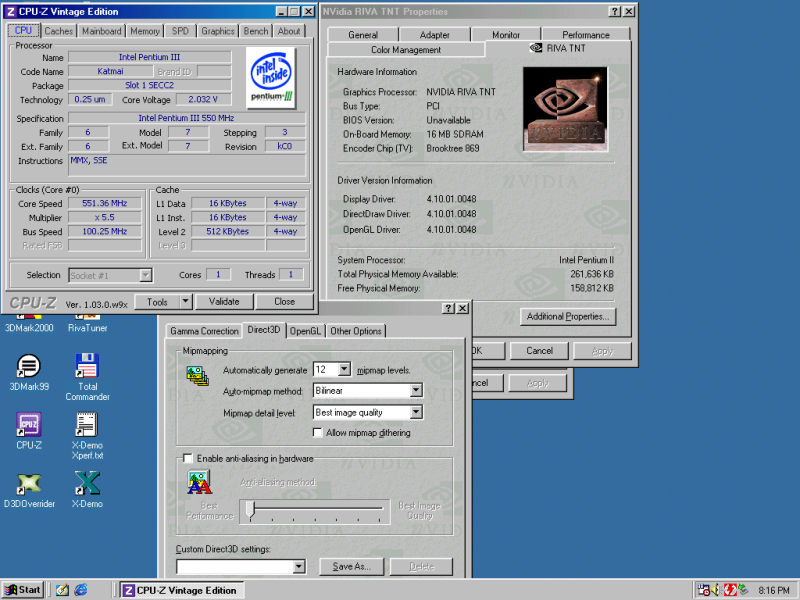Switch to the Mainboard tab in CPU-Z
The image size is (800, 600).
(x=102, y=31)
